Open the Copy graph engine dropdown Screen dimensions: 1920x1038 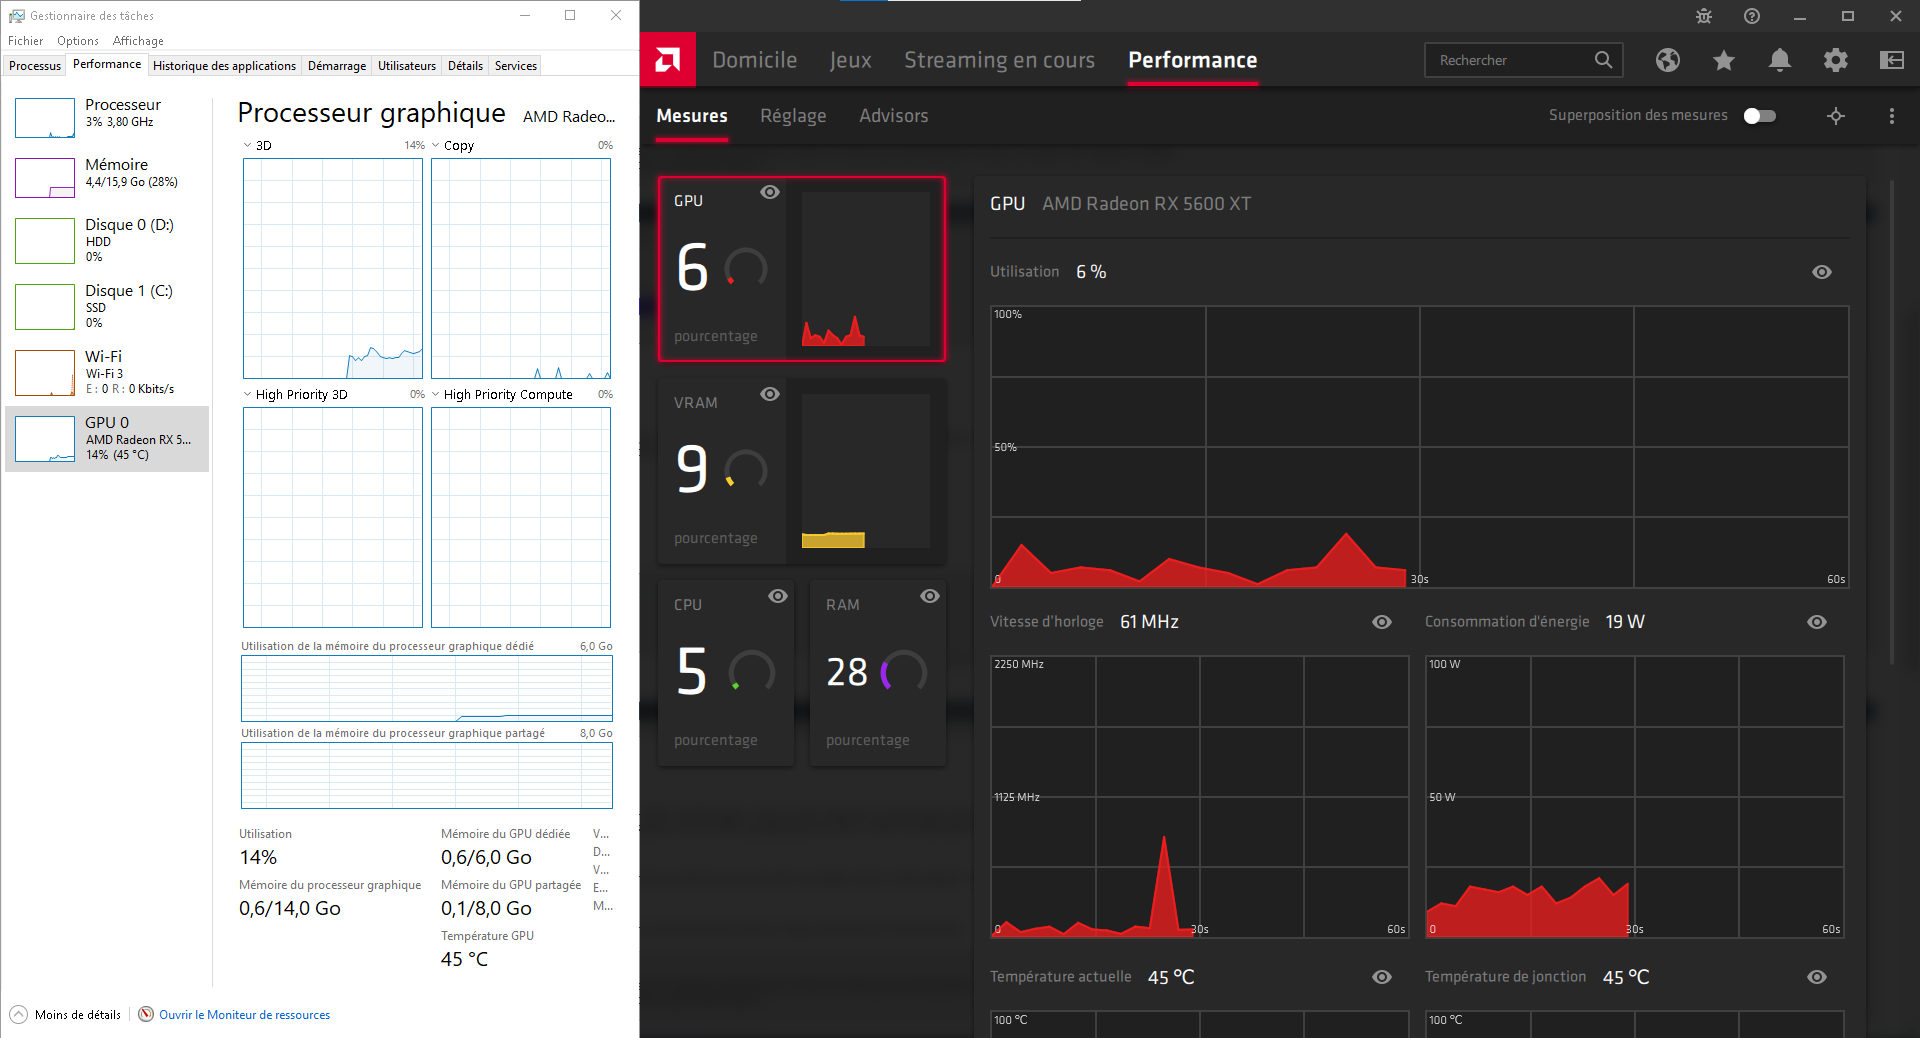(x=436, y=145)
